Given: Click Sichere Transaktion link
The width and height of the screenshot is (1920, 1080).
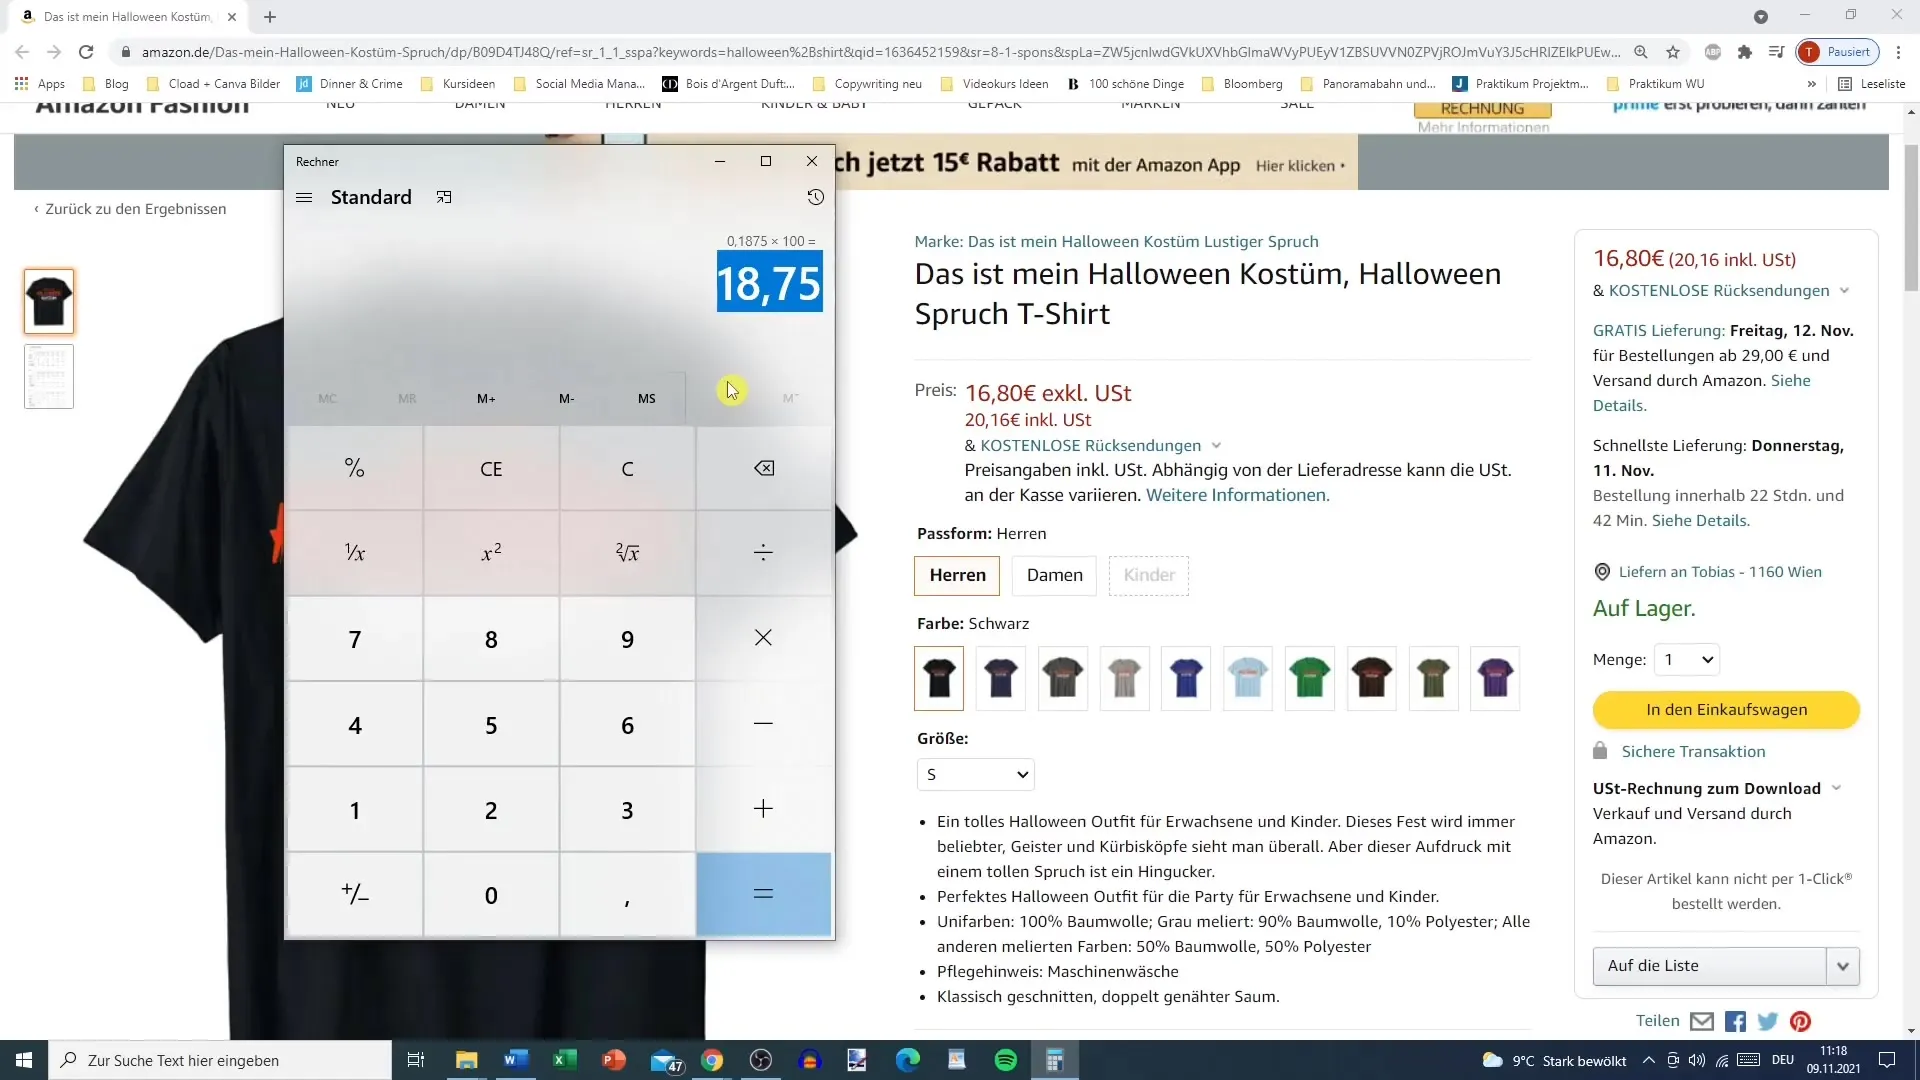Looking at the screenshot, I should (1693, 752).
